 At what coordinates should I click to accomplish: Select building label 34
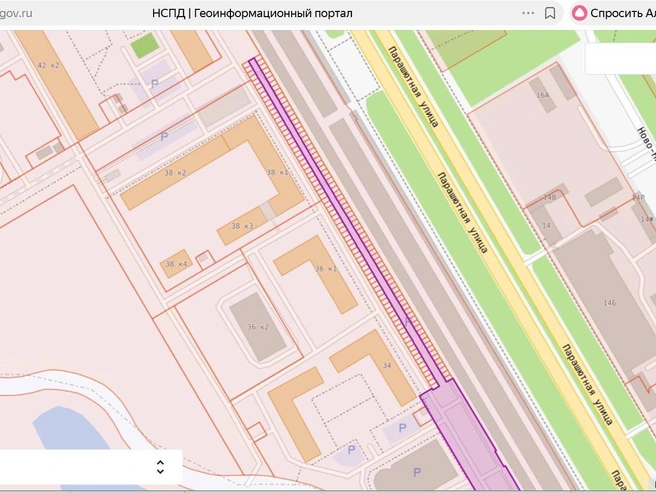tap(387, 365)
